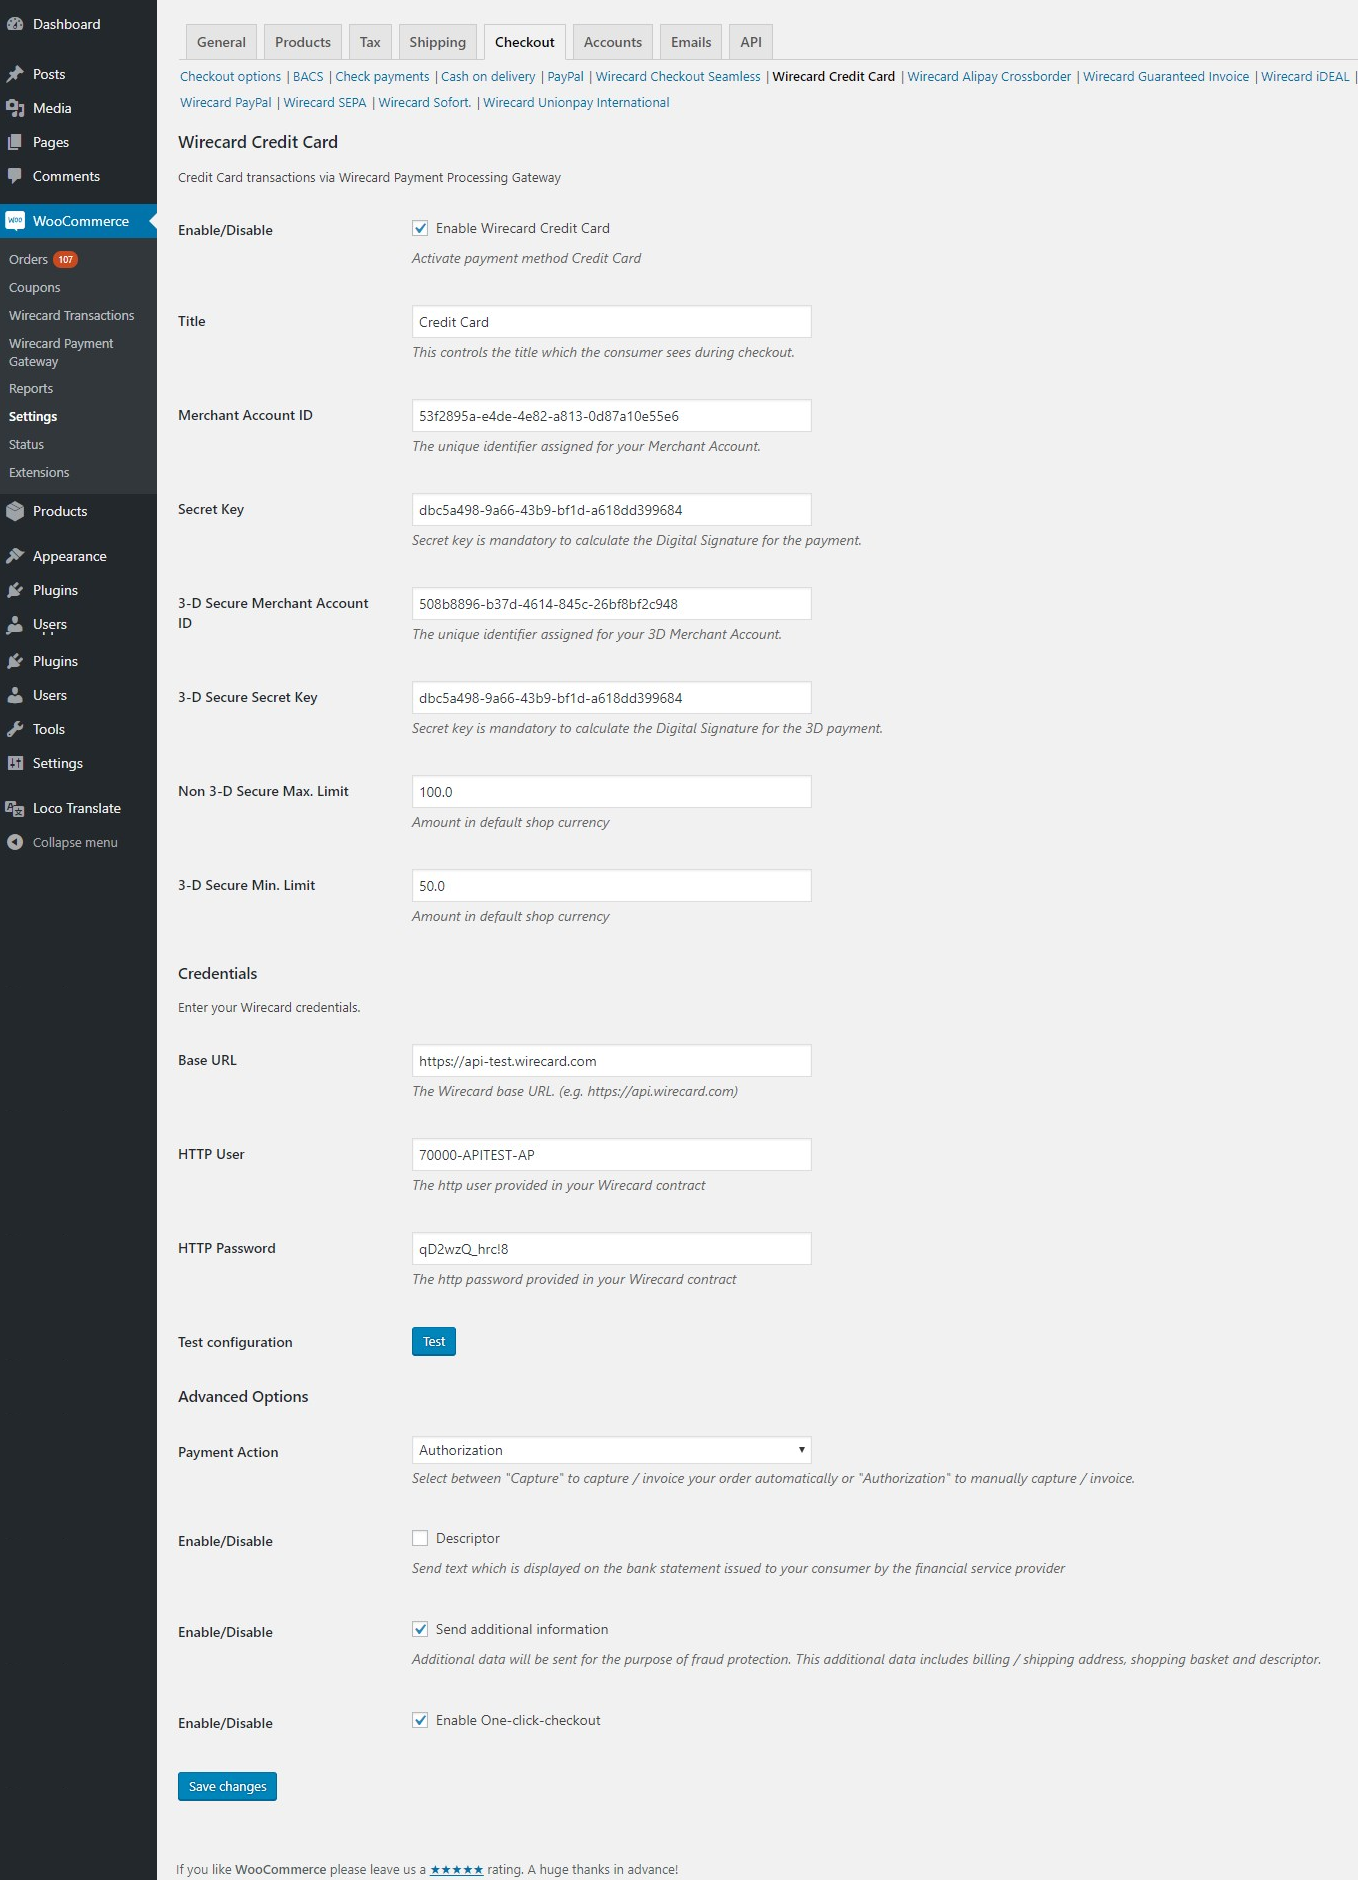Click the Pages icon in the sidebar

click(15, 142)
